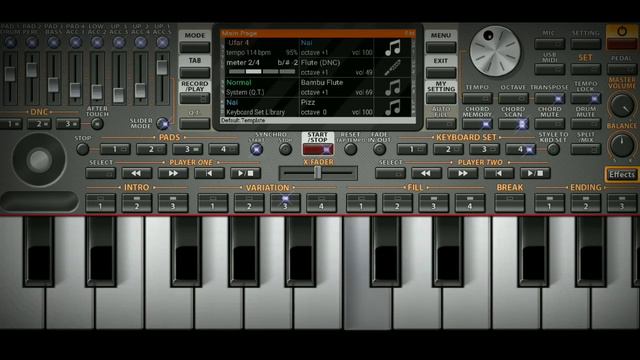Click the Flute (DNC) instrument icon
The height and width of the screenshot is (360, 640).
(x=393, y=68)
